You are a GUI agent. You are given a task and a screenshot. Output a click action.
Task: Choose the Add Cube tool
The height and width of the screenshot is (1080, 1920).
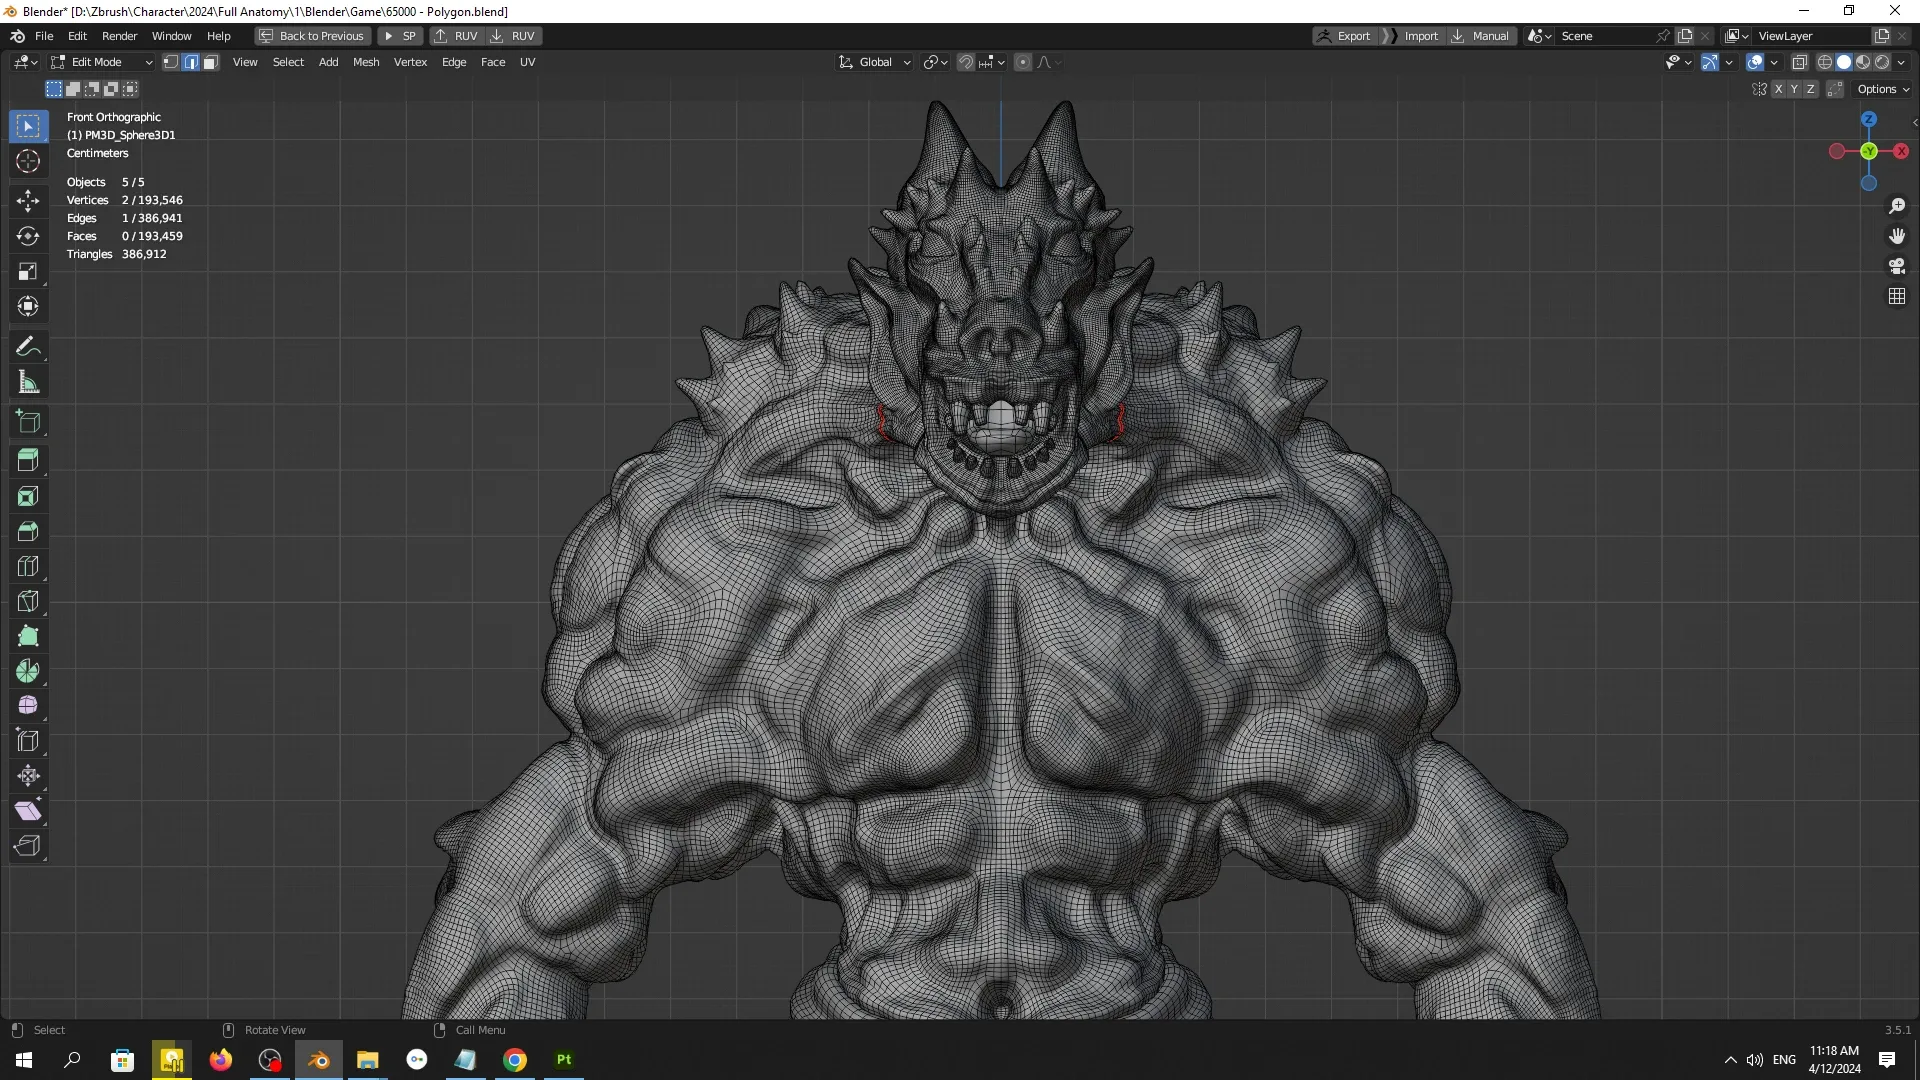tap(28, 422)
